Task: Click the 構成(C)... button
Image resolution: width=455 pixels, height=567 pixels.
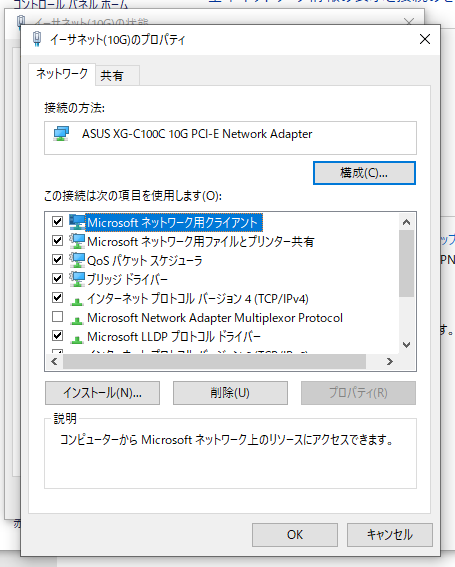Action: click(x=364, y=173)
